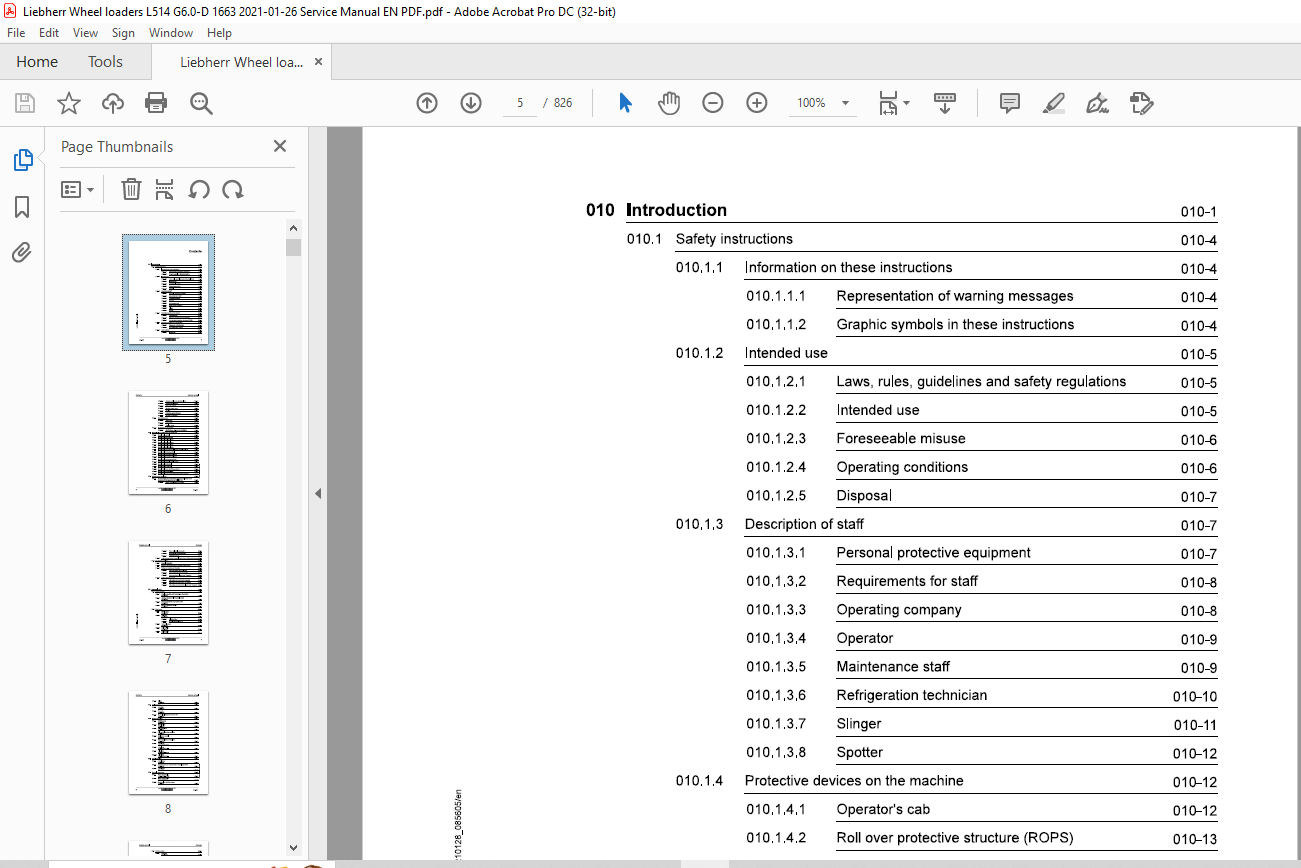Click Graphic symbols in these instructions entry
This screenshot has width=1301, height=868.
click(x=955, y=324)
